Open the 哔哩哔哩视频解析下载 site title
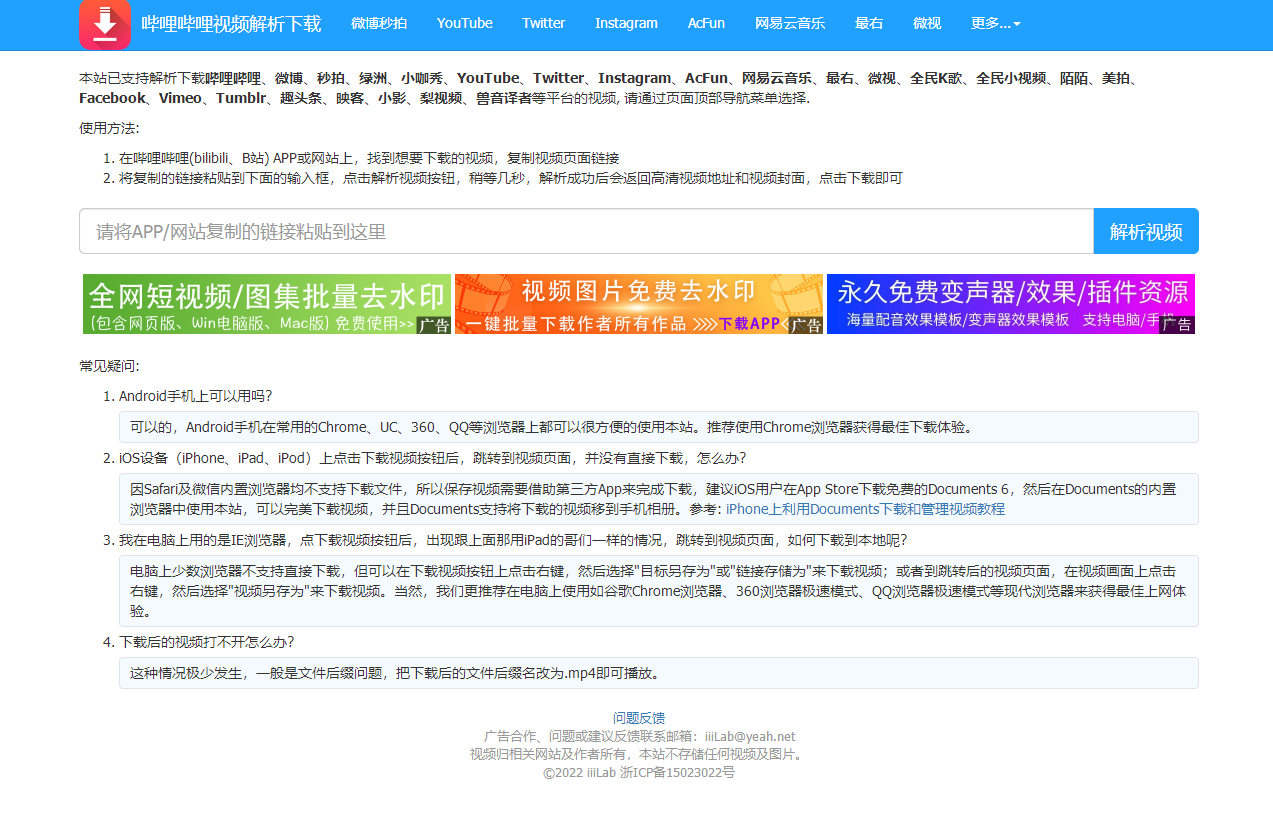This screenshot has height=837, width=1273. (x=231, y=24)
